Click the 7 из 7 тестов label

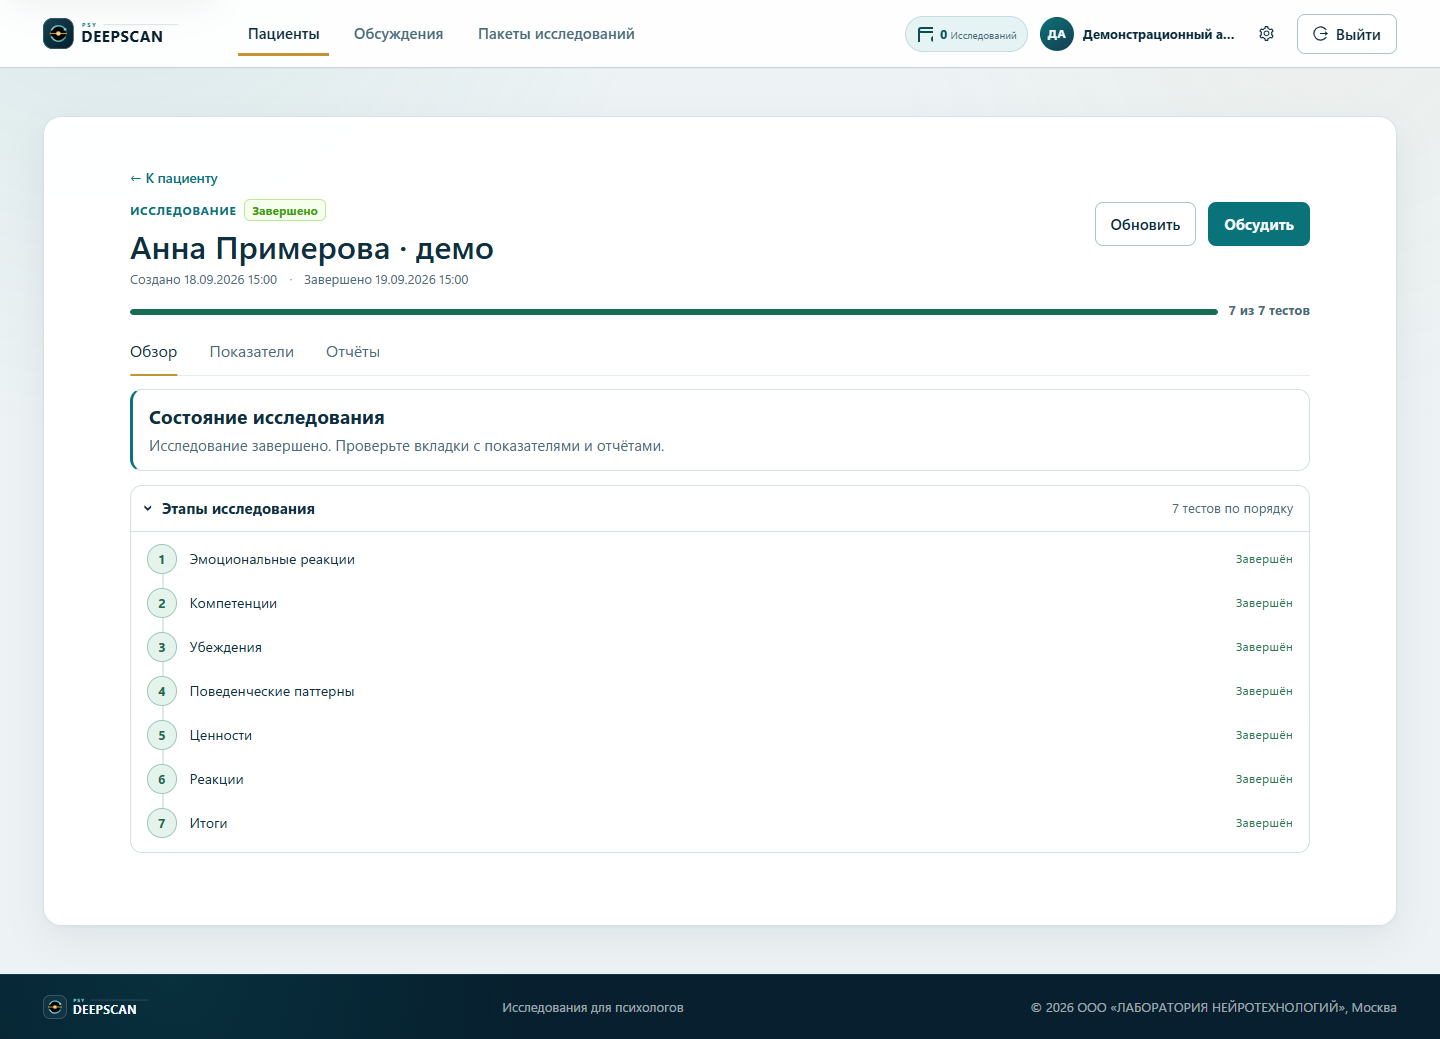1269,311
